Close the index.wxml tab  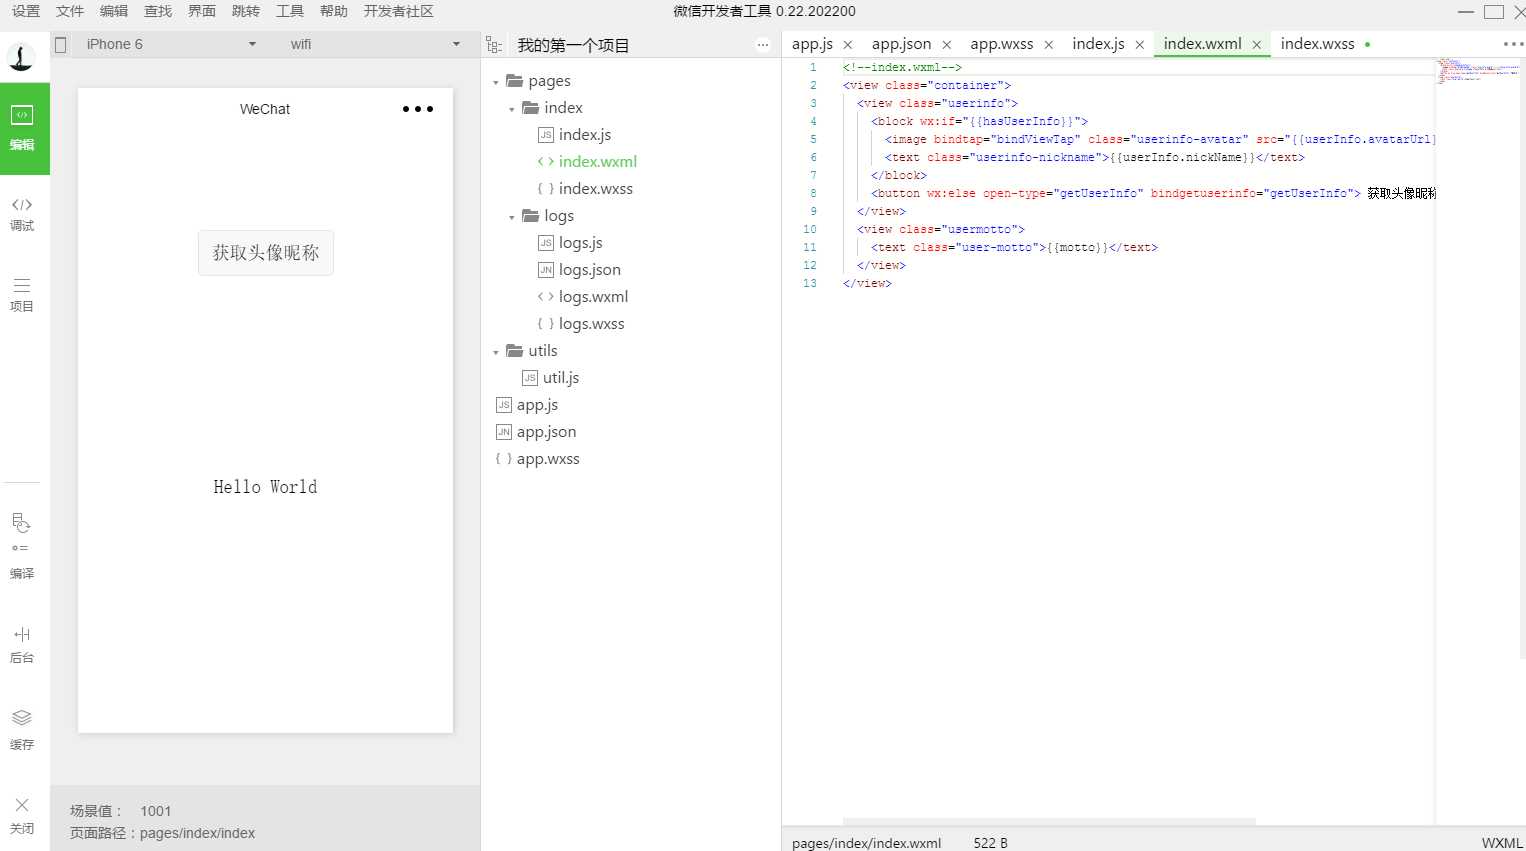click(x=1257, y=45)
